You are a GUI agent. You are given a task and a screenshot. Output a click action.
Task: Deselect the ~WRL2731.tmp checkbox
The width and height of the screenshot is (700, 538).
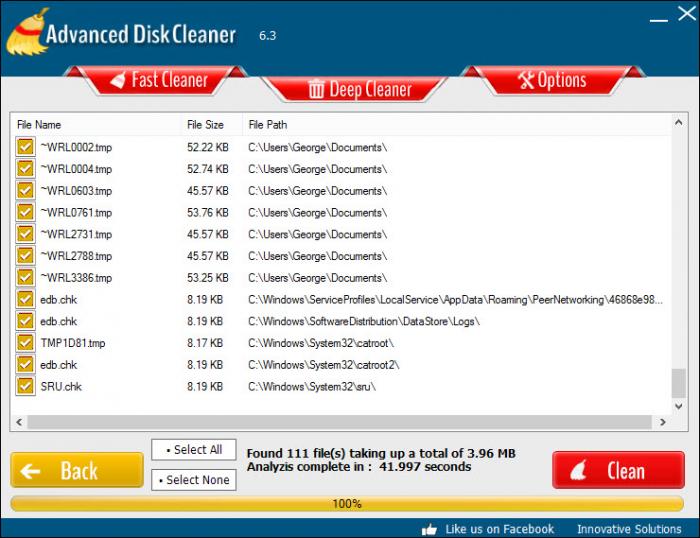(x=25, y=234)
